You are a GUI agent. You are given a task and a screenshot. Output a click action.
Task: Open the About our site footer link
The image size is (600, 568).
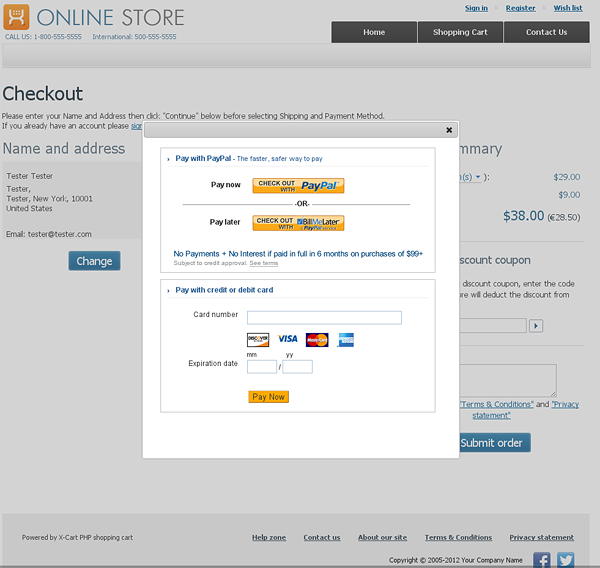(x=382, y=537)
